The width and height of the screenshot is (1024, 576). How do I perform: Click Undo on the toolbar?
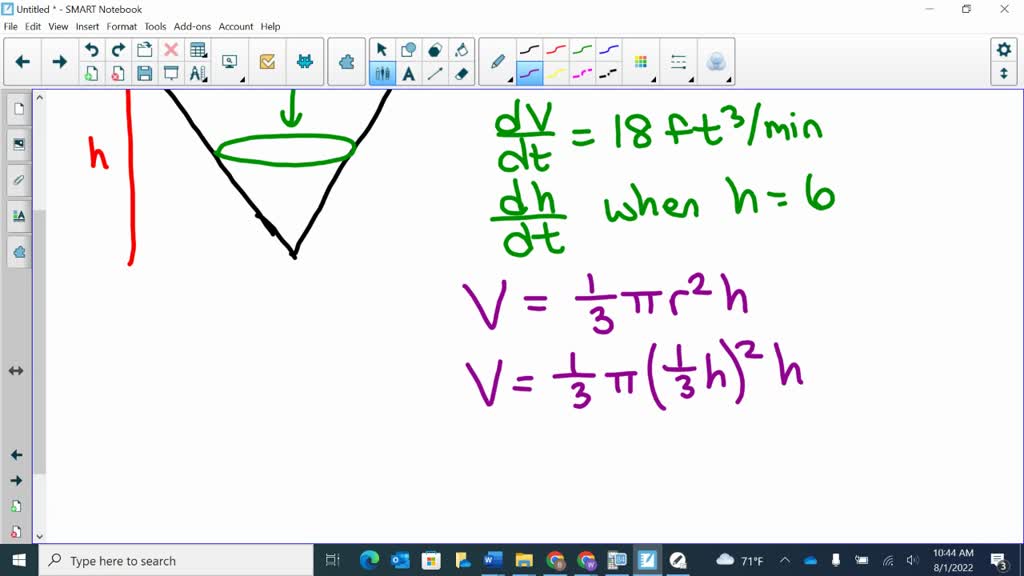pos(92,49)
